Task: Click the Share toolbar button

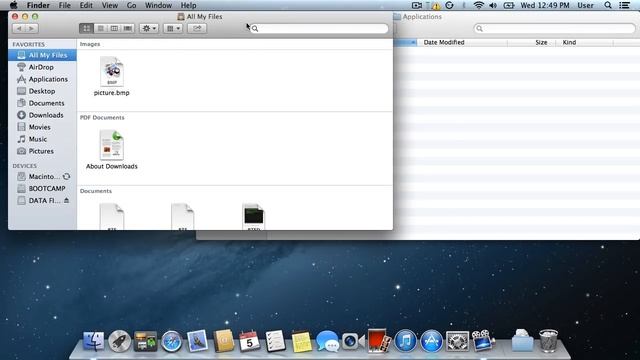Action: pos(197,28)
